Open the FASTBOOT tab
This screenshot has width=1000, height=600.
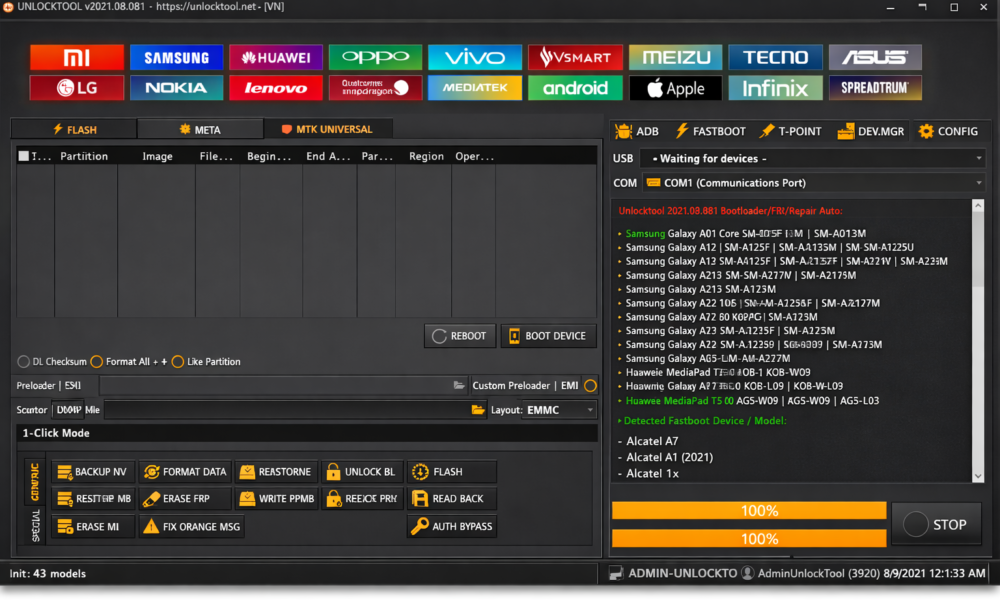coord(710,131)
